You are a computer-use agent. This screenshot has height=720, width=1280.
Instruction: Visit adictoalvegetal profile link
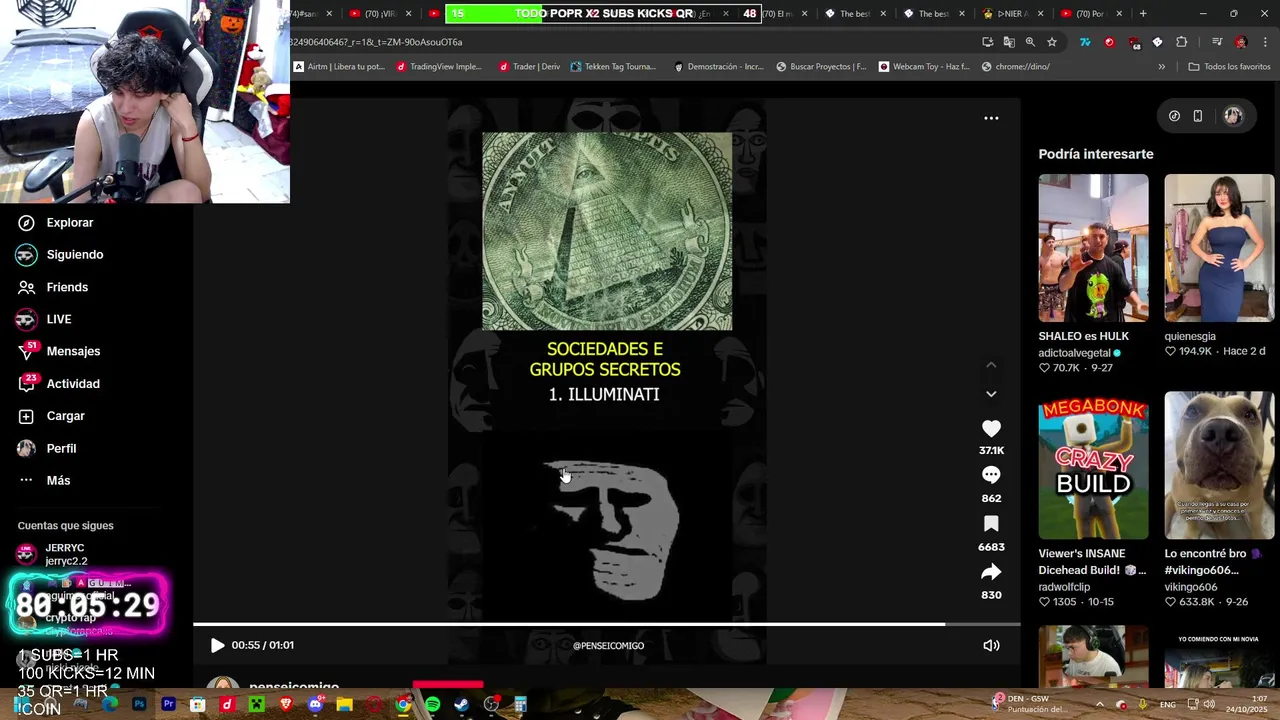click(1074, 353)
